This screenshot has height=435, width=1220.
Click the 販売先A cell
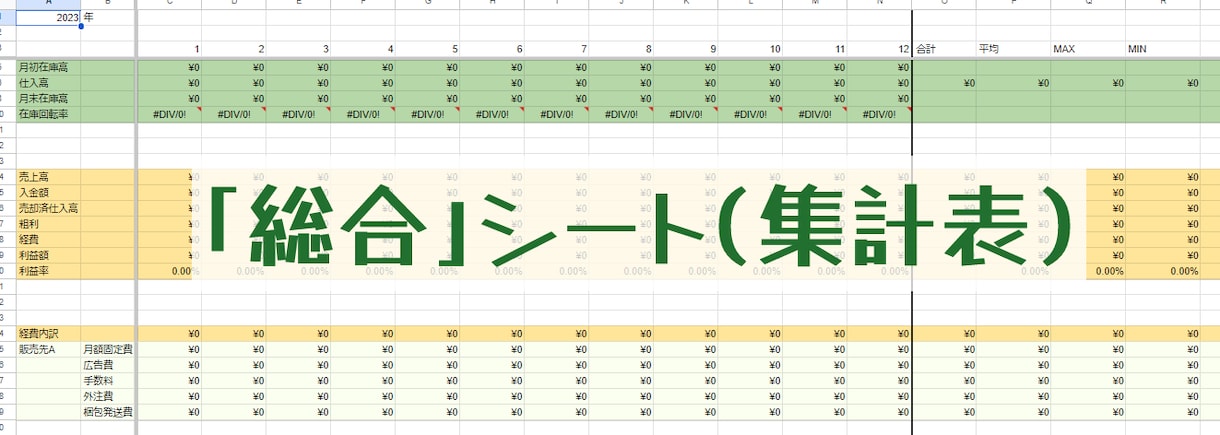[49, 349]
